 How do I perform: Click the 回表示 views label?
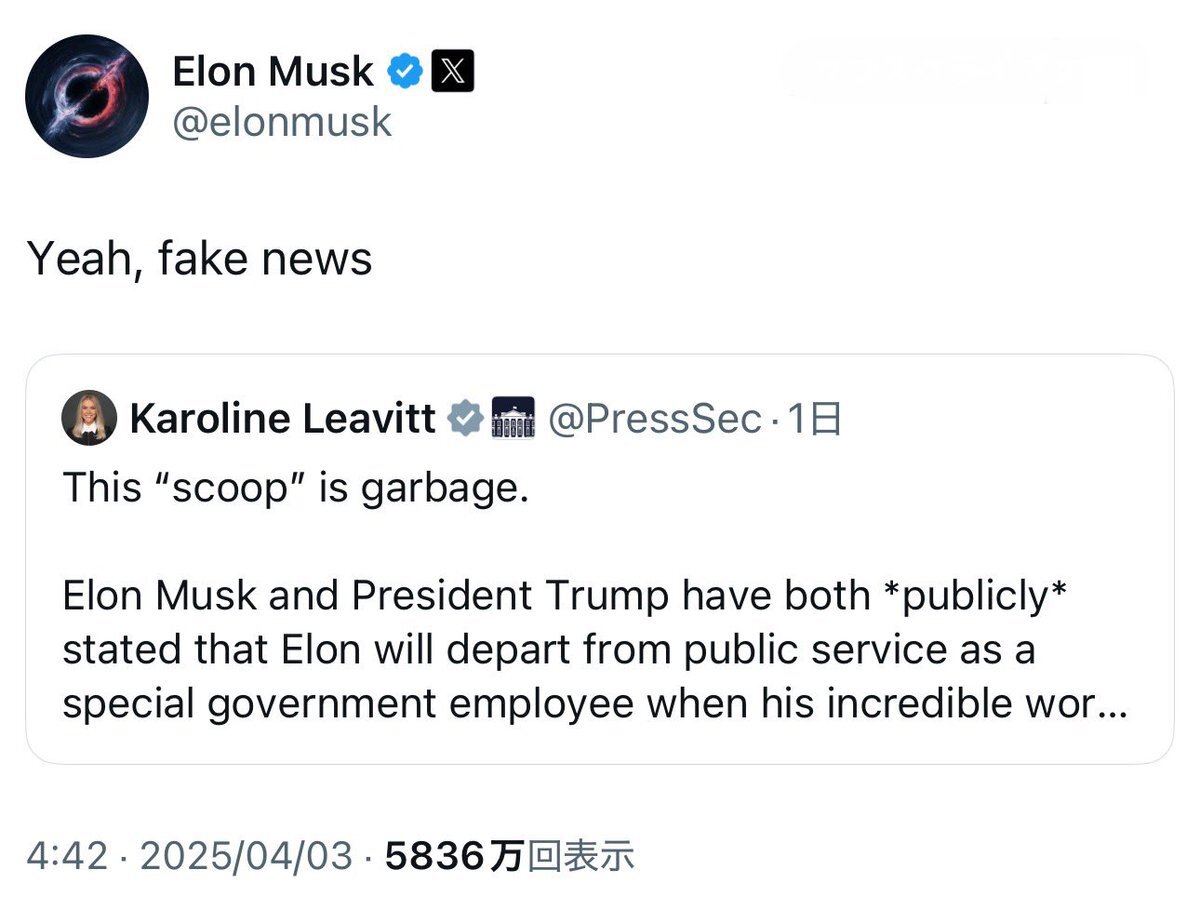tap(580, 856)
